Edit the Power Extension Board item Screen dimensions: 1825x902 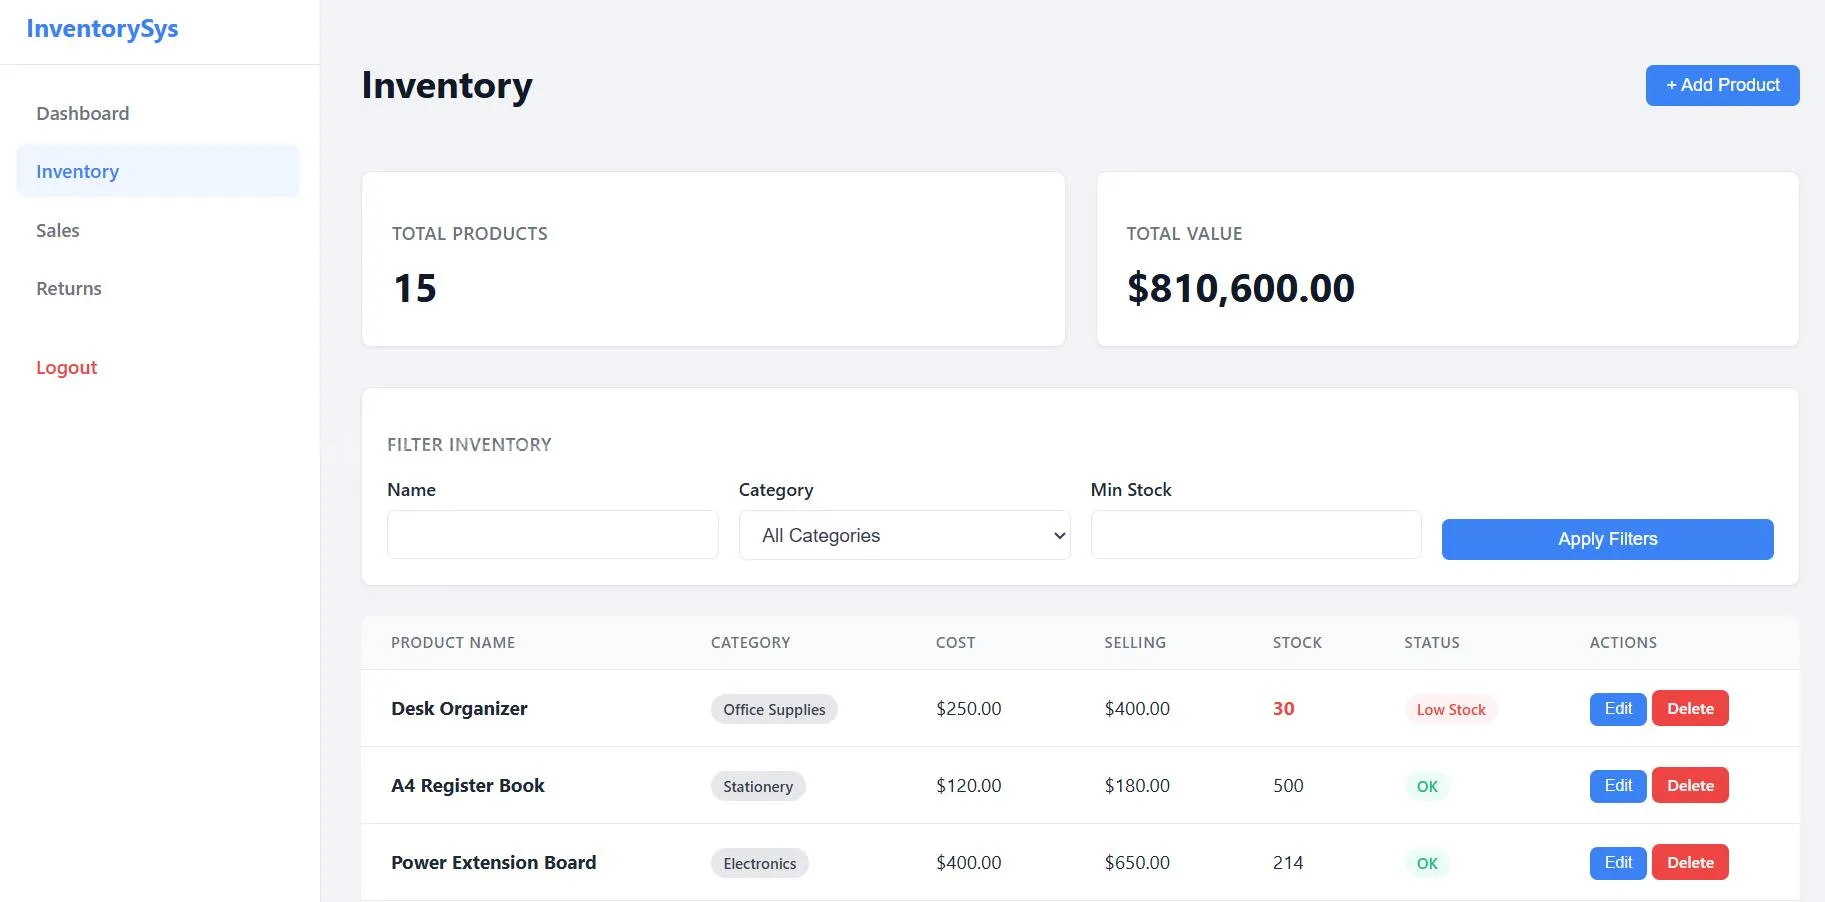pyautogui.click(x=1618, y=862)
